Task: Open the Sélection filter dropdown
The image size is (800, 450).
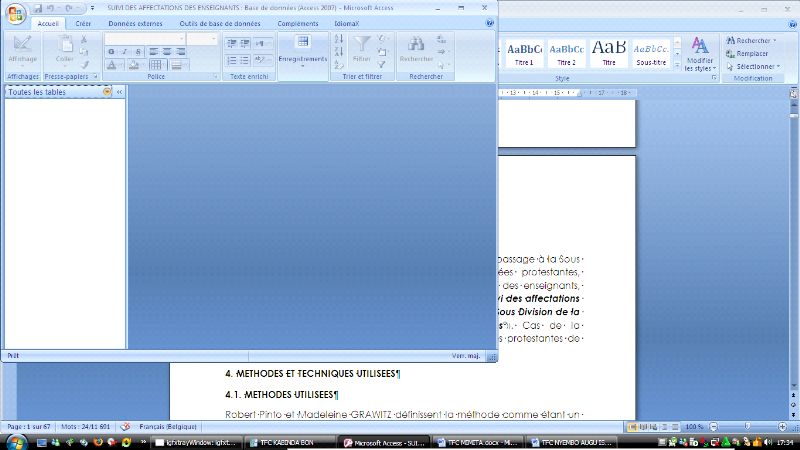Action: point(382,39)
